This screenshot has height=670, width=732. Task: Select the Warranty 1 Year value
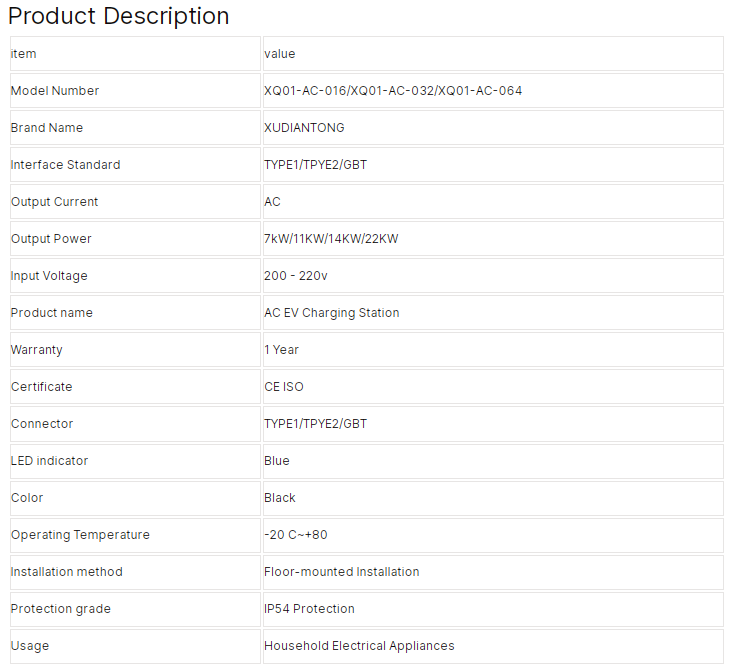(x=281, y=350)
